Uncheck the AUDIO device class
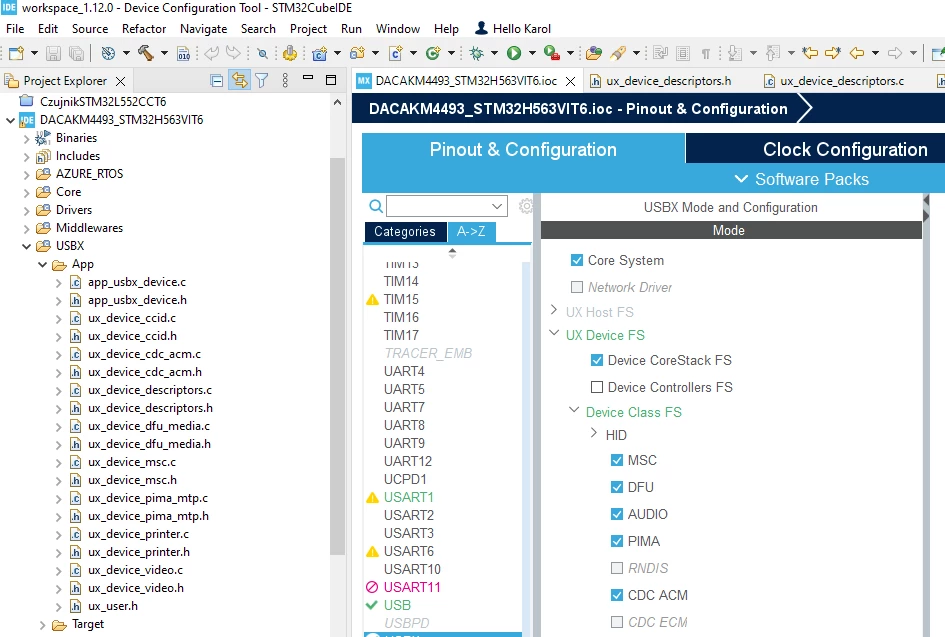Screen dimensions: 945x637 pyautogui.click(x=617, y=514)
